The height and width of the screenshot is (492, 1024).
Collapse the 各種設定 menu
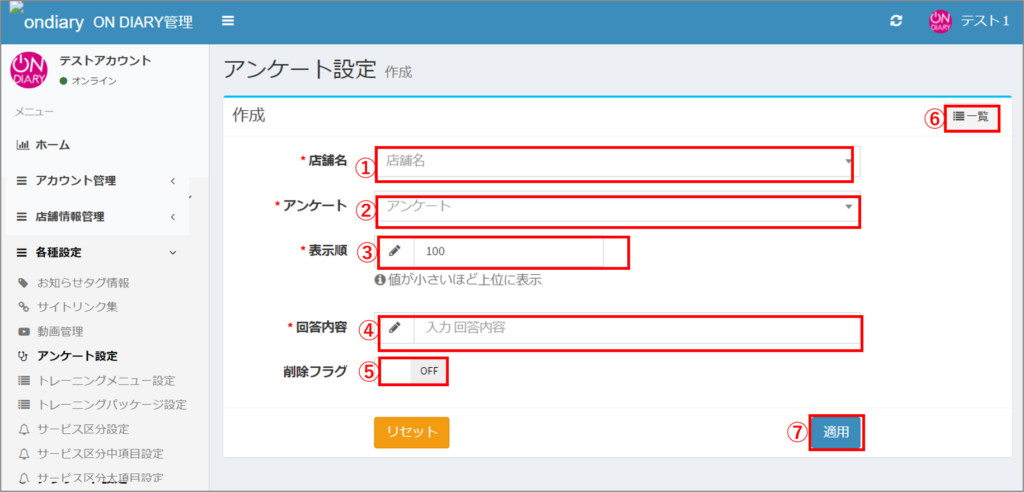(95, 253)
